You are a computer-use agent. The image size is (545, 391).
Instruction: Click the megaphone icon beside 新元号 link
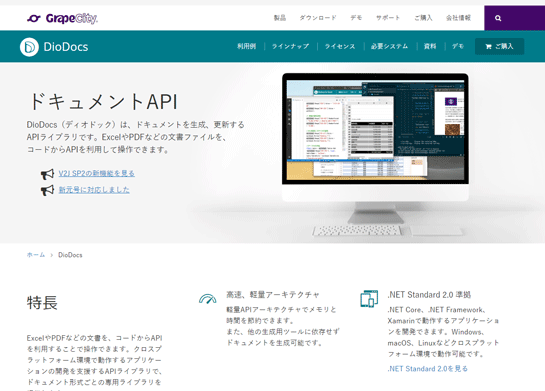[48, 190]
